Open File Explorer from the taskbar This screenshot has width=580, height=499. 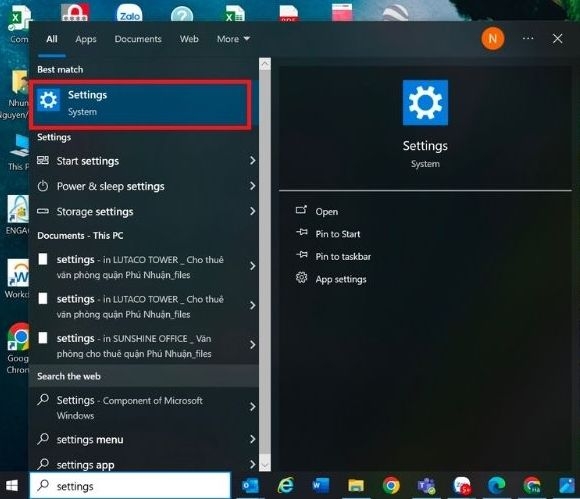(x=356, y=485)
